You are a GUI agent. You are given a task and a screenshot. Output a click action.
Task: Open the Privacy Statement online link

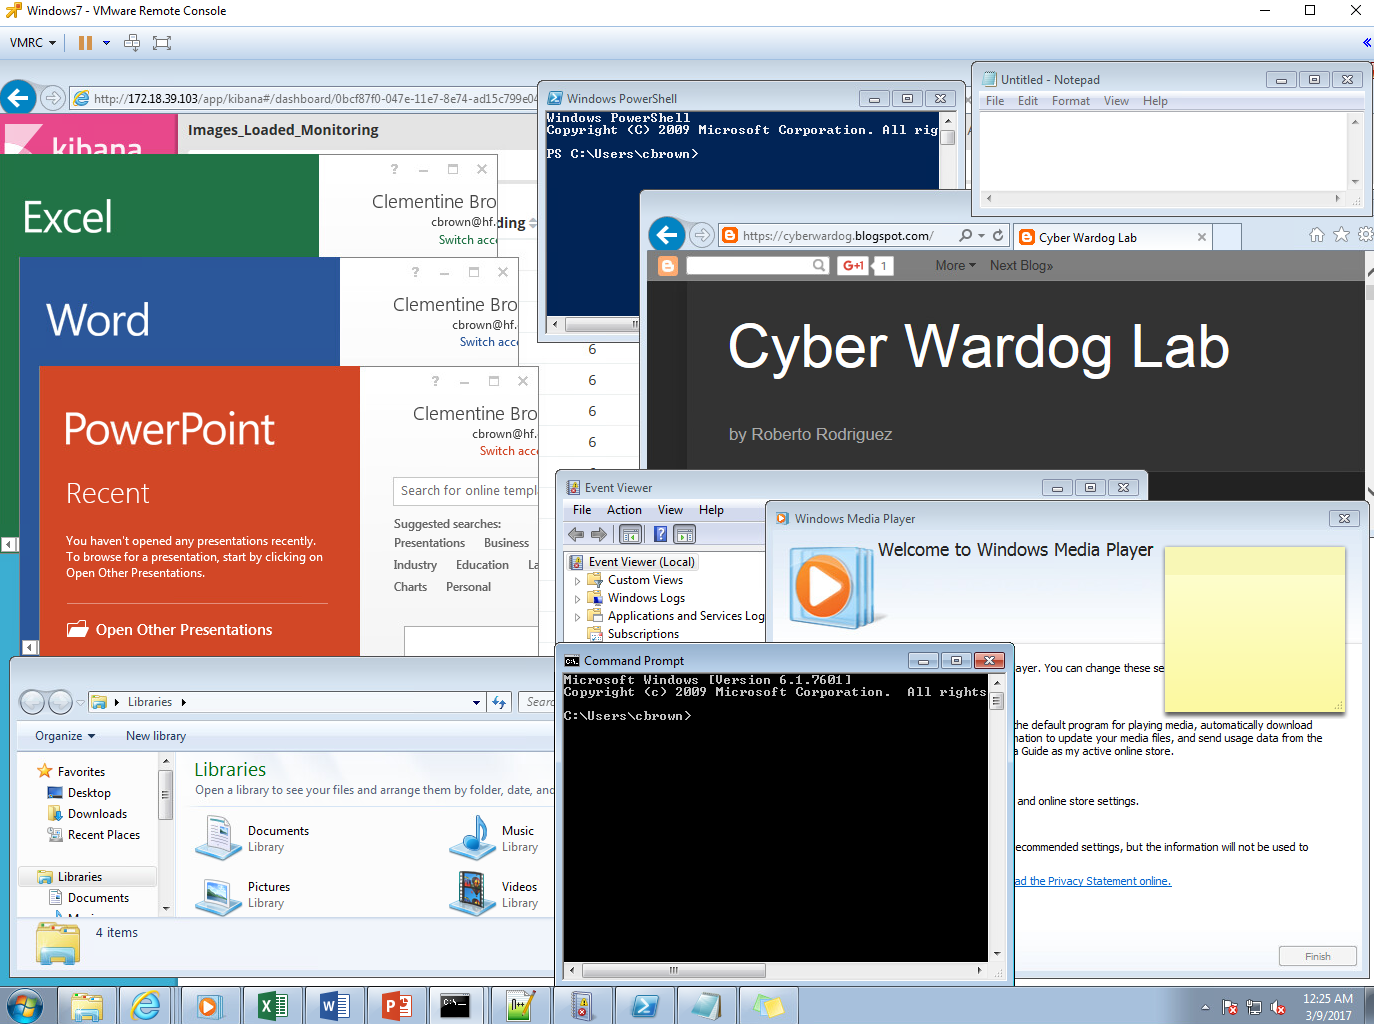(x=1093, y=881)
